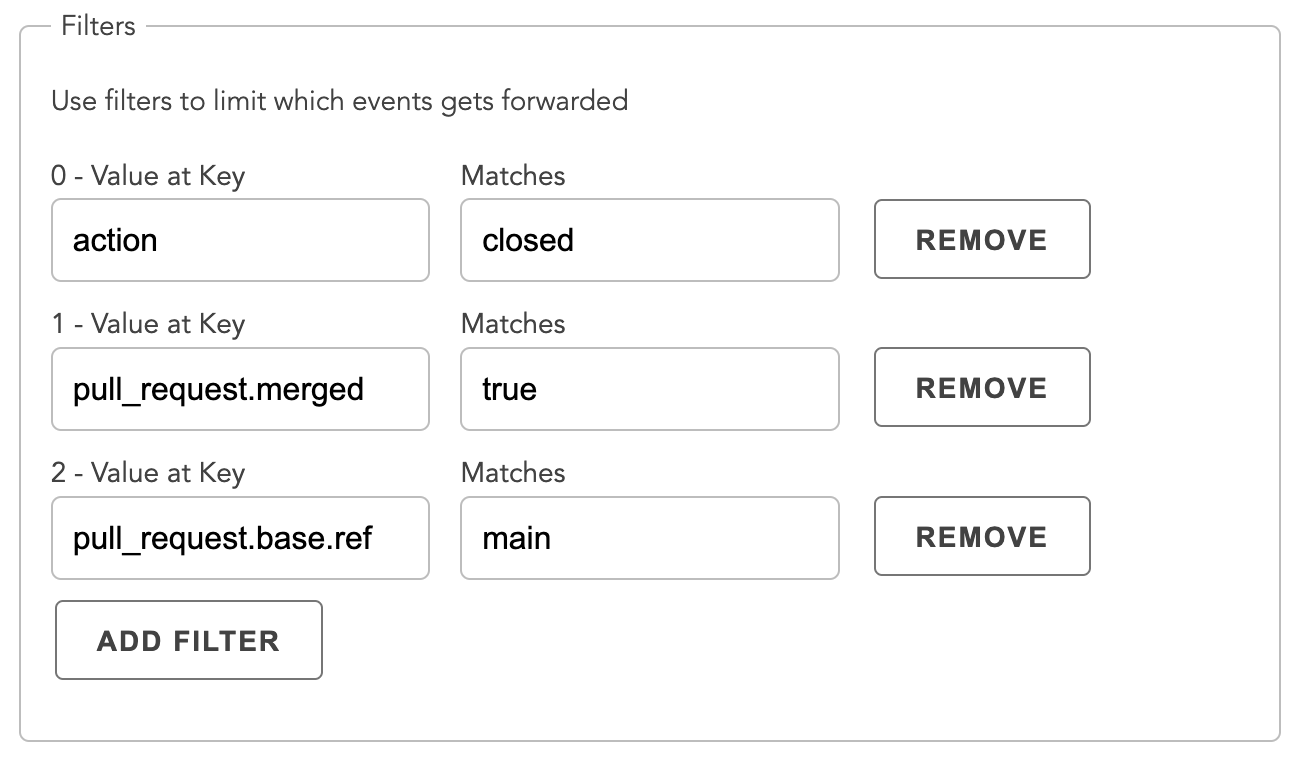Focus the 'pull_request.merged' key field
1304x770 pixels.
(x=240, y=389)
